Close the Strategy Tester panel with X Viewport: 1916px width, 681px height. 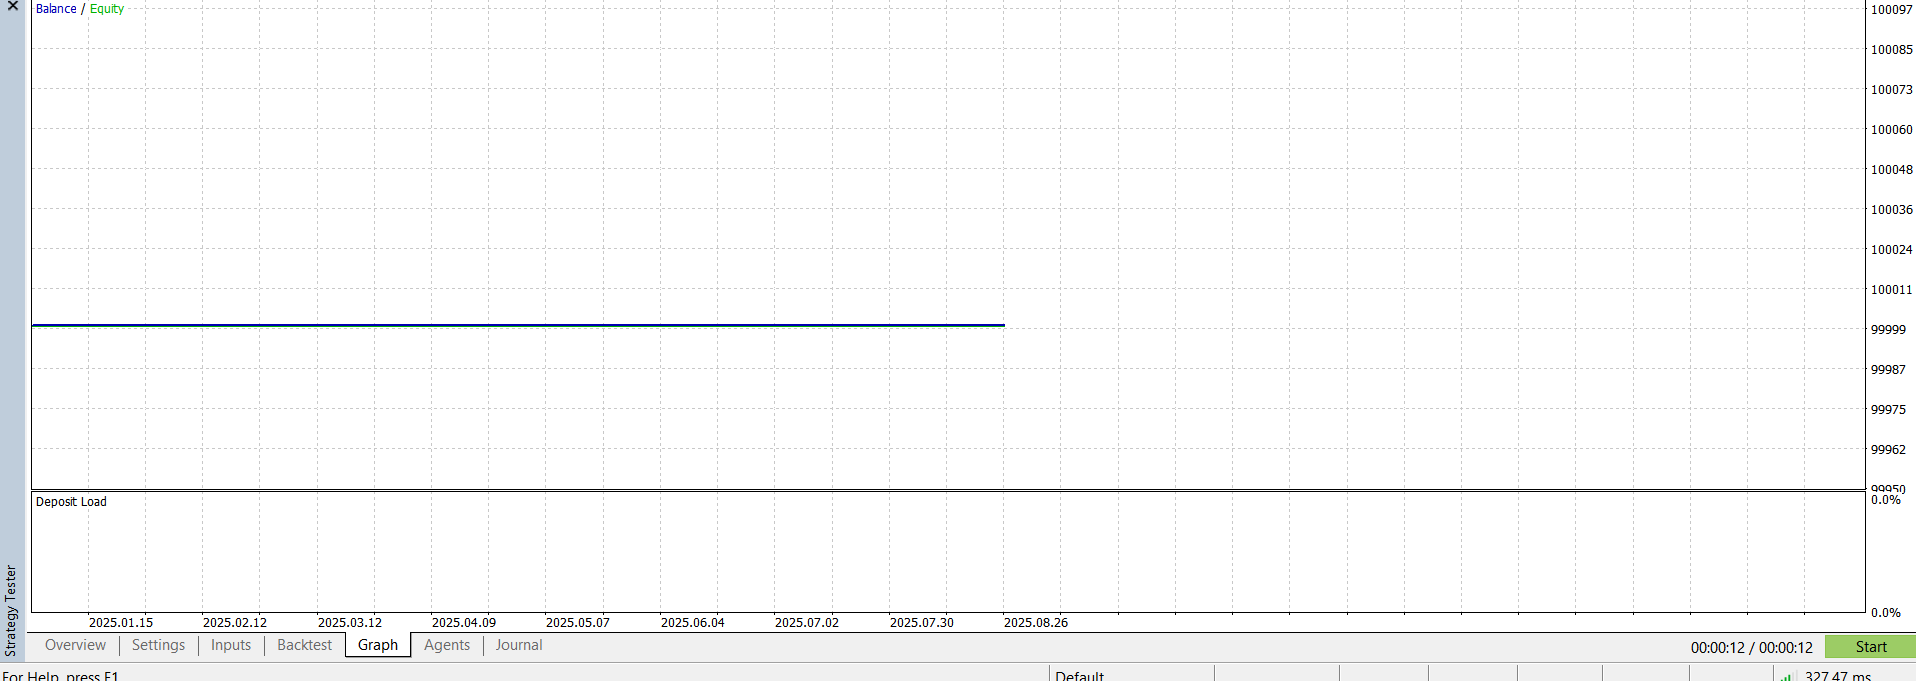13,6
